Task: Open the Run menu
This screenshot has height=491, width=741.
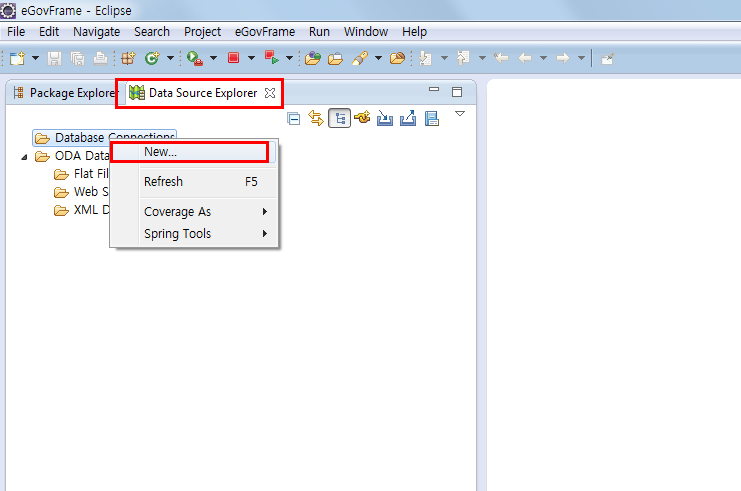Action: coord(319,32)
